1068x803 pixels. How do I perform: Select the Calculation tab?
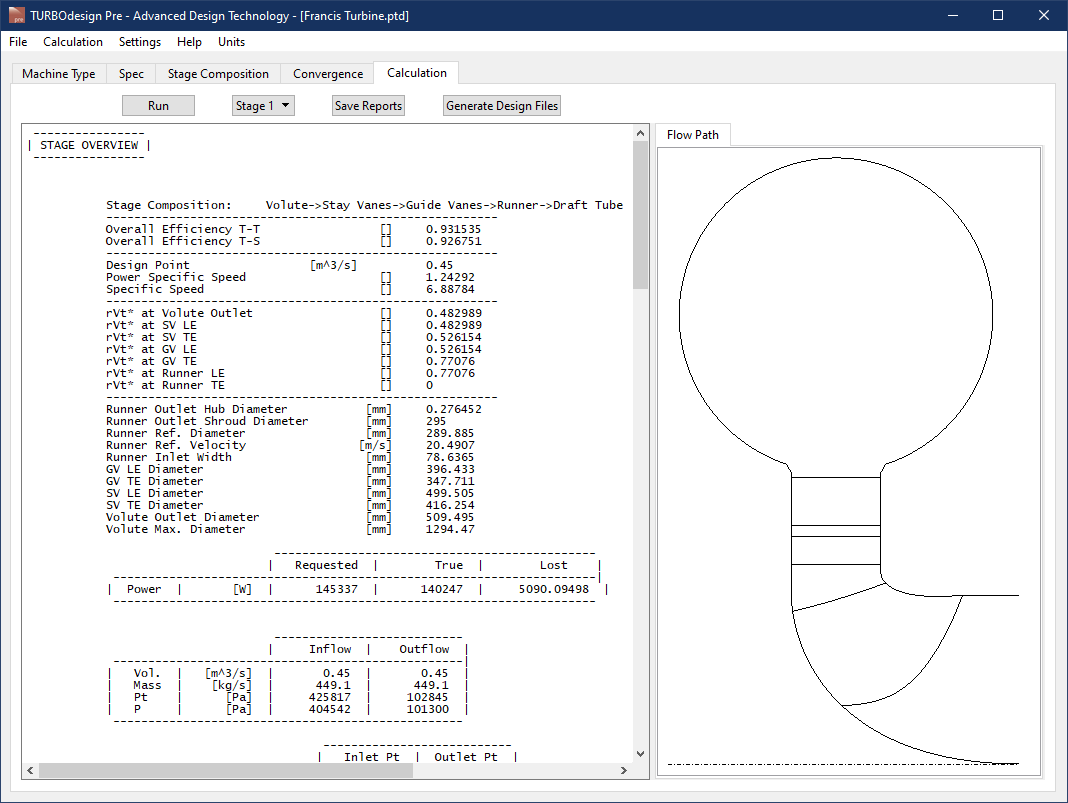click(416, 73)
